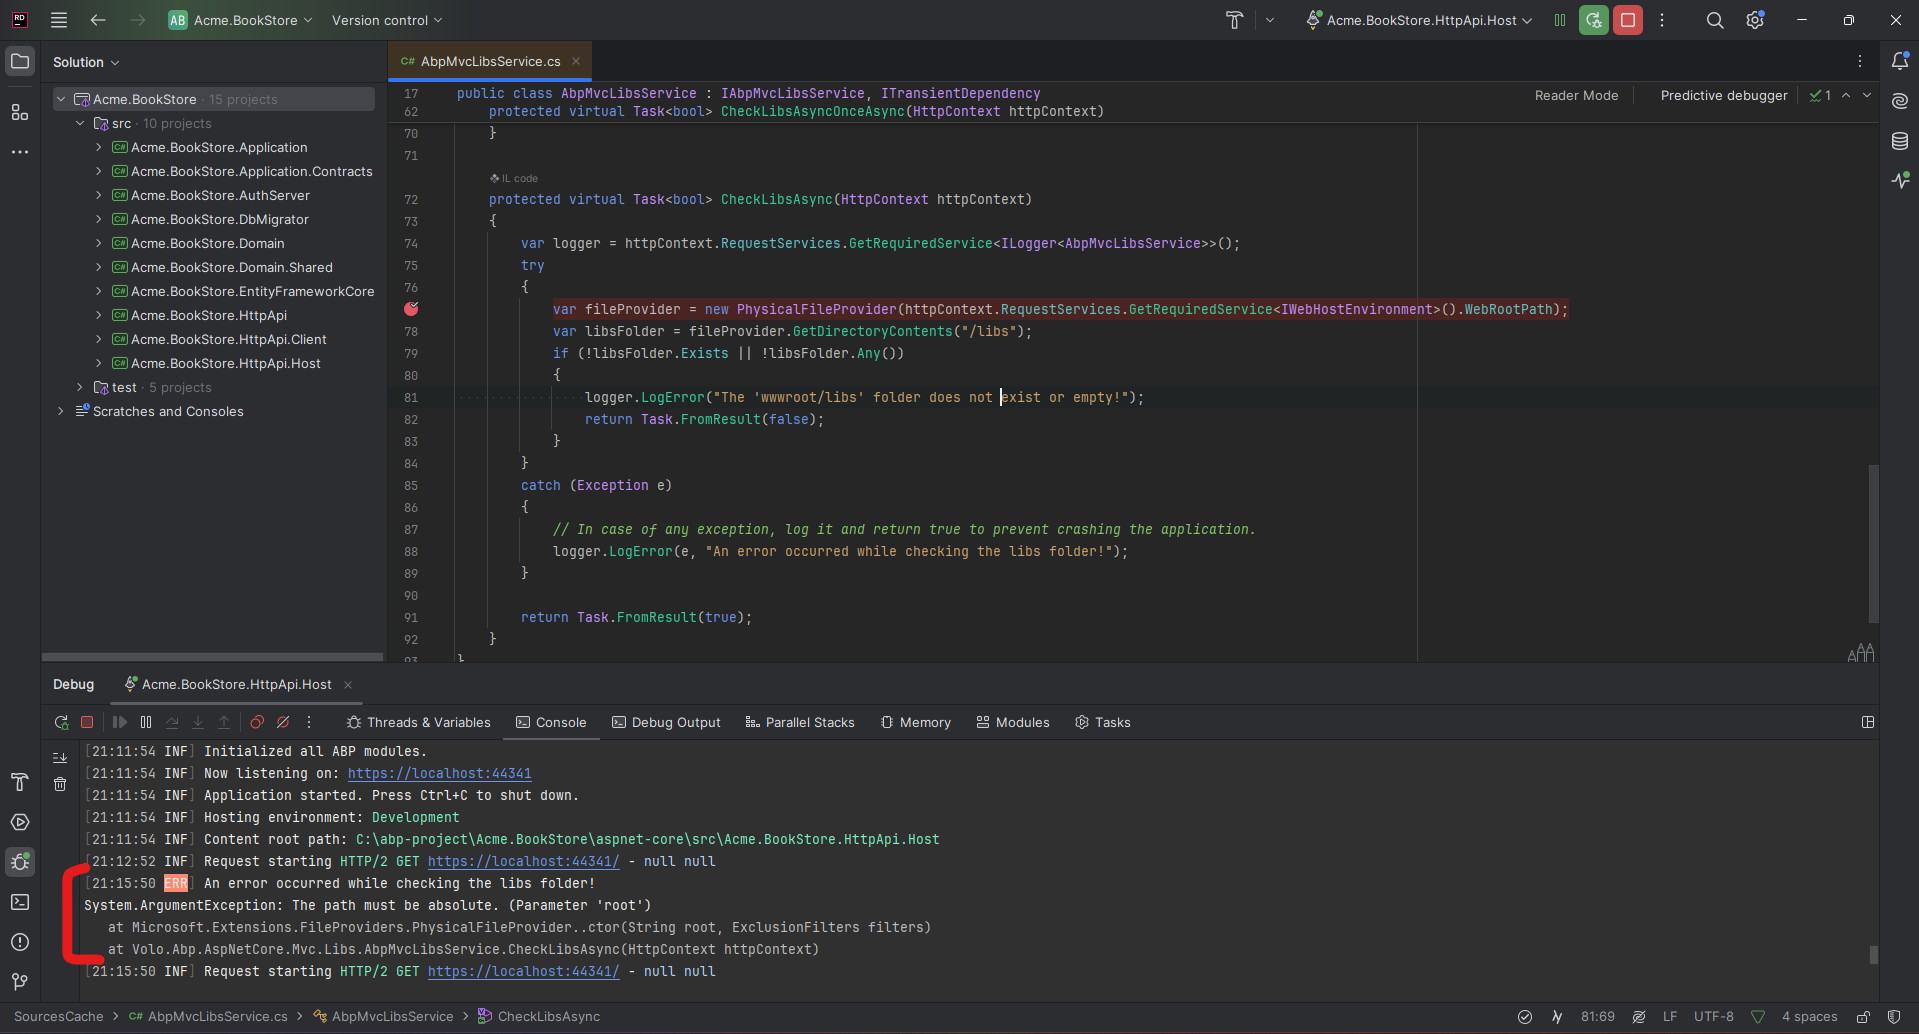Stop the debug session with the red square

click(x=87, y=722)
